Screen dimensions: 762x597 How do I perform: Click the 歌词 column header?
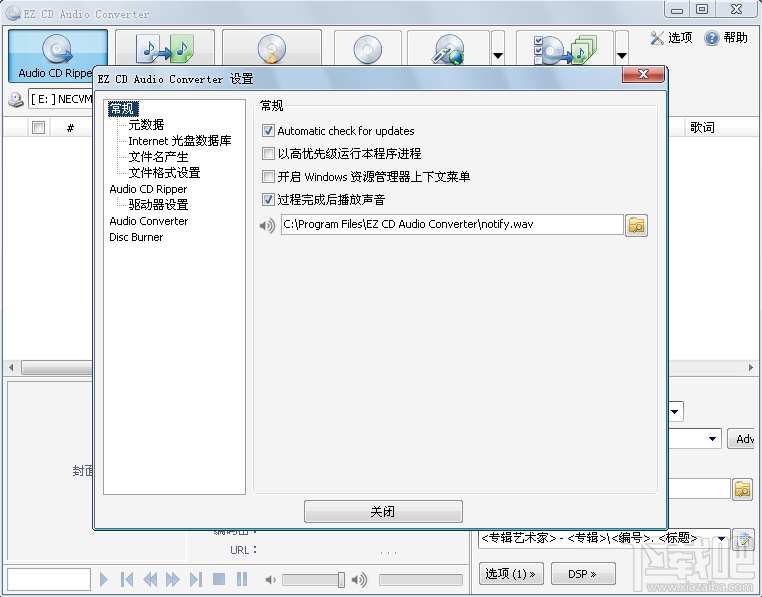[702, 127]
